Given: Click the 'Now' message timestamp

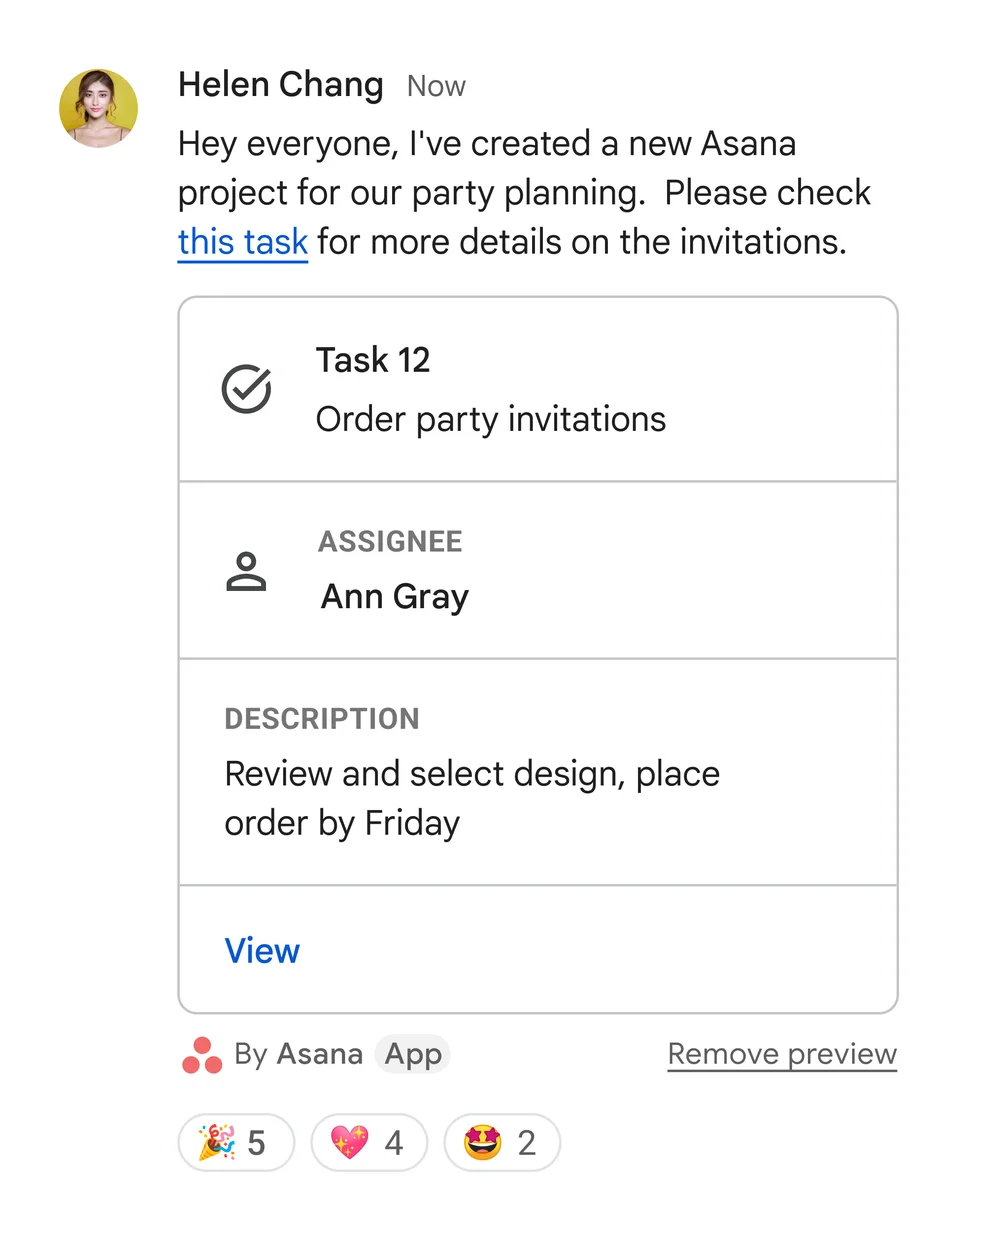Looking at the screenshot, I should pyautogui.click(x=436, y=86).
